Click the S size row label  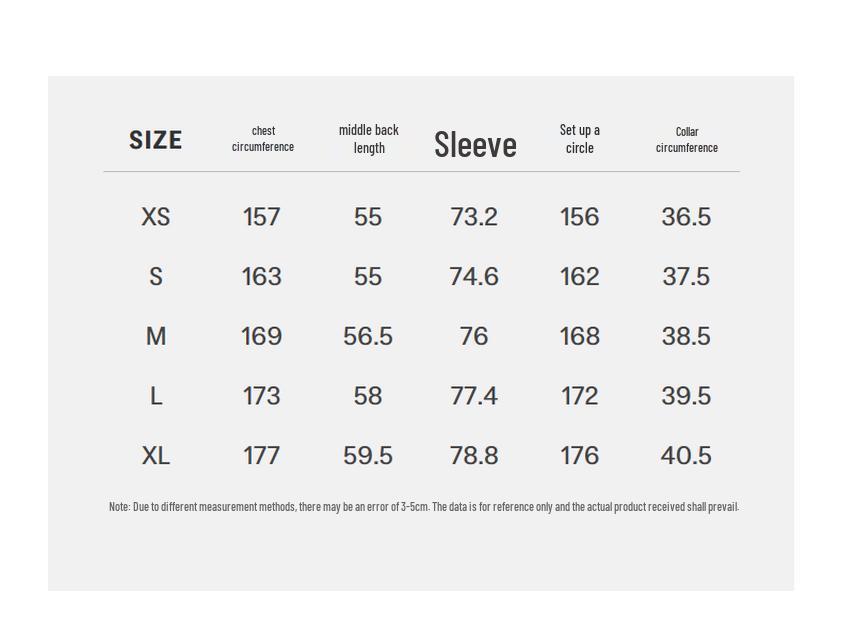click(x=156, y=277)
